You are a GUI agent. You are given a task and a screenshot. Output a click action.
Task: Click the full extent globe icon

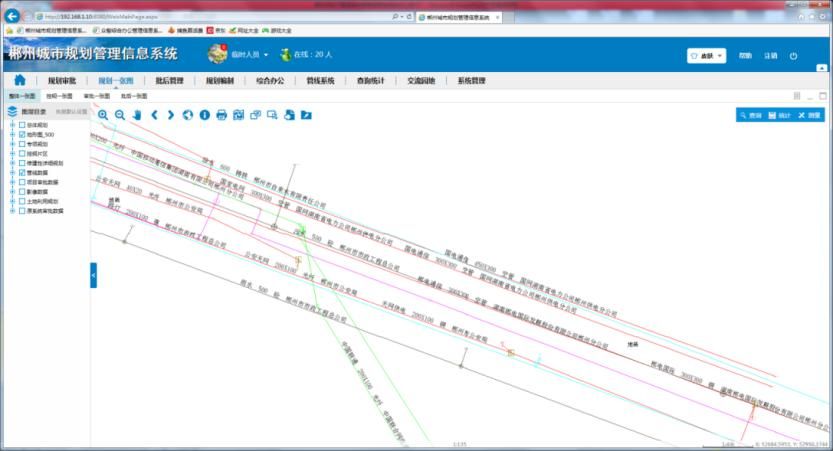tap(188, 115)
